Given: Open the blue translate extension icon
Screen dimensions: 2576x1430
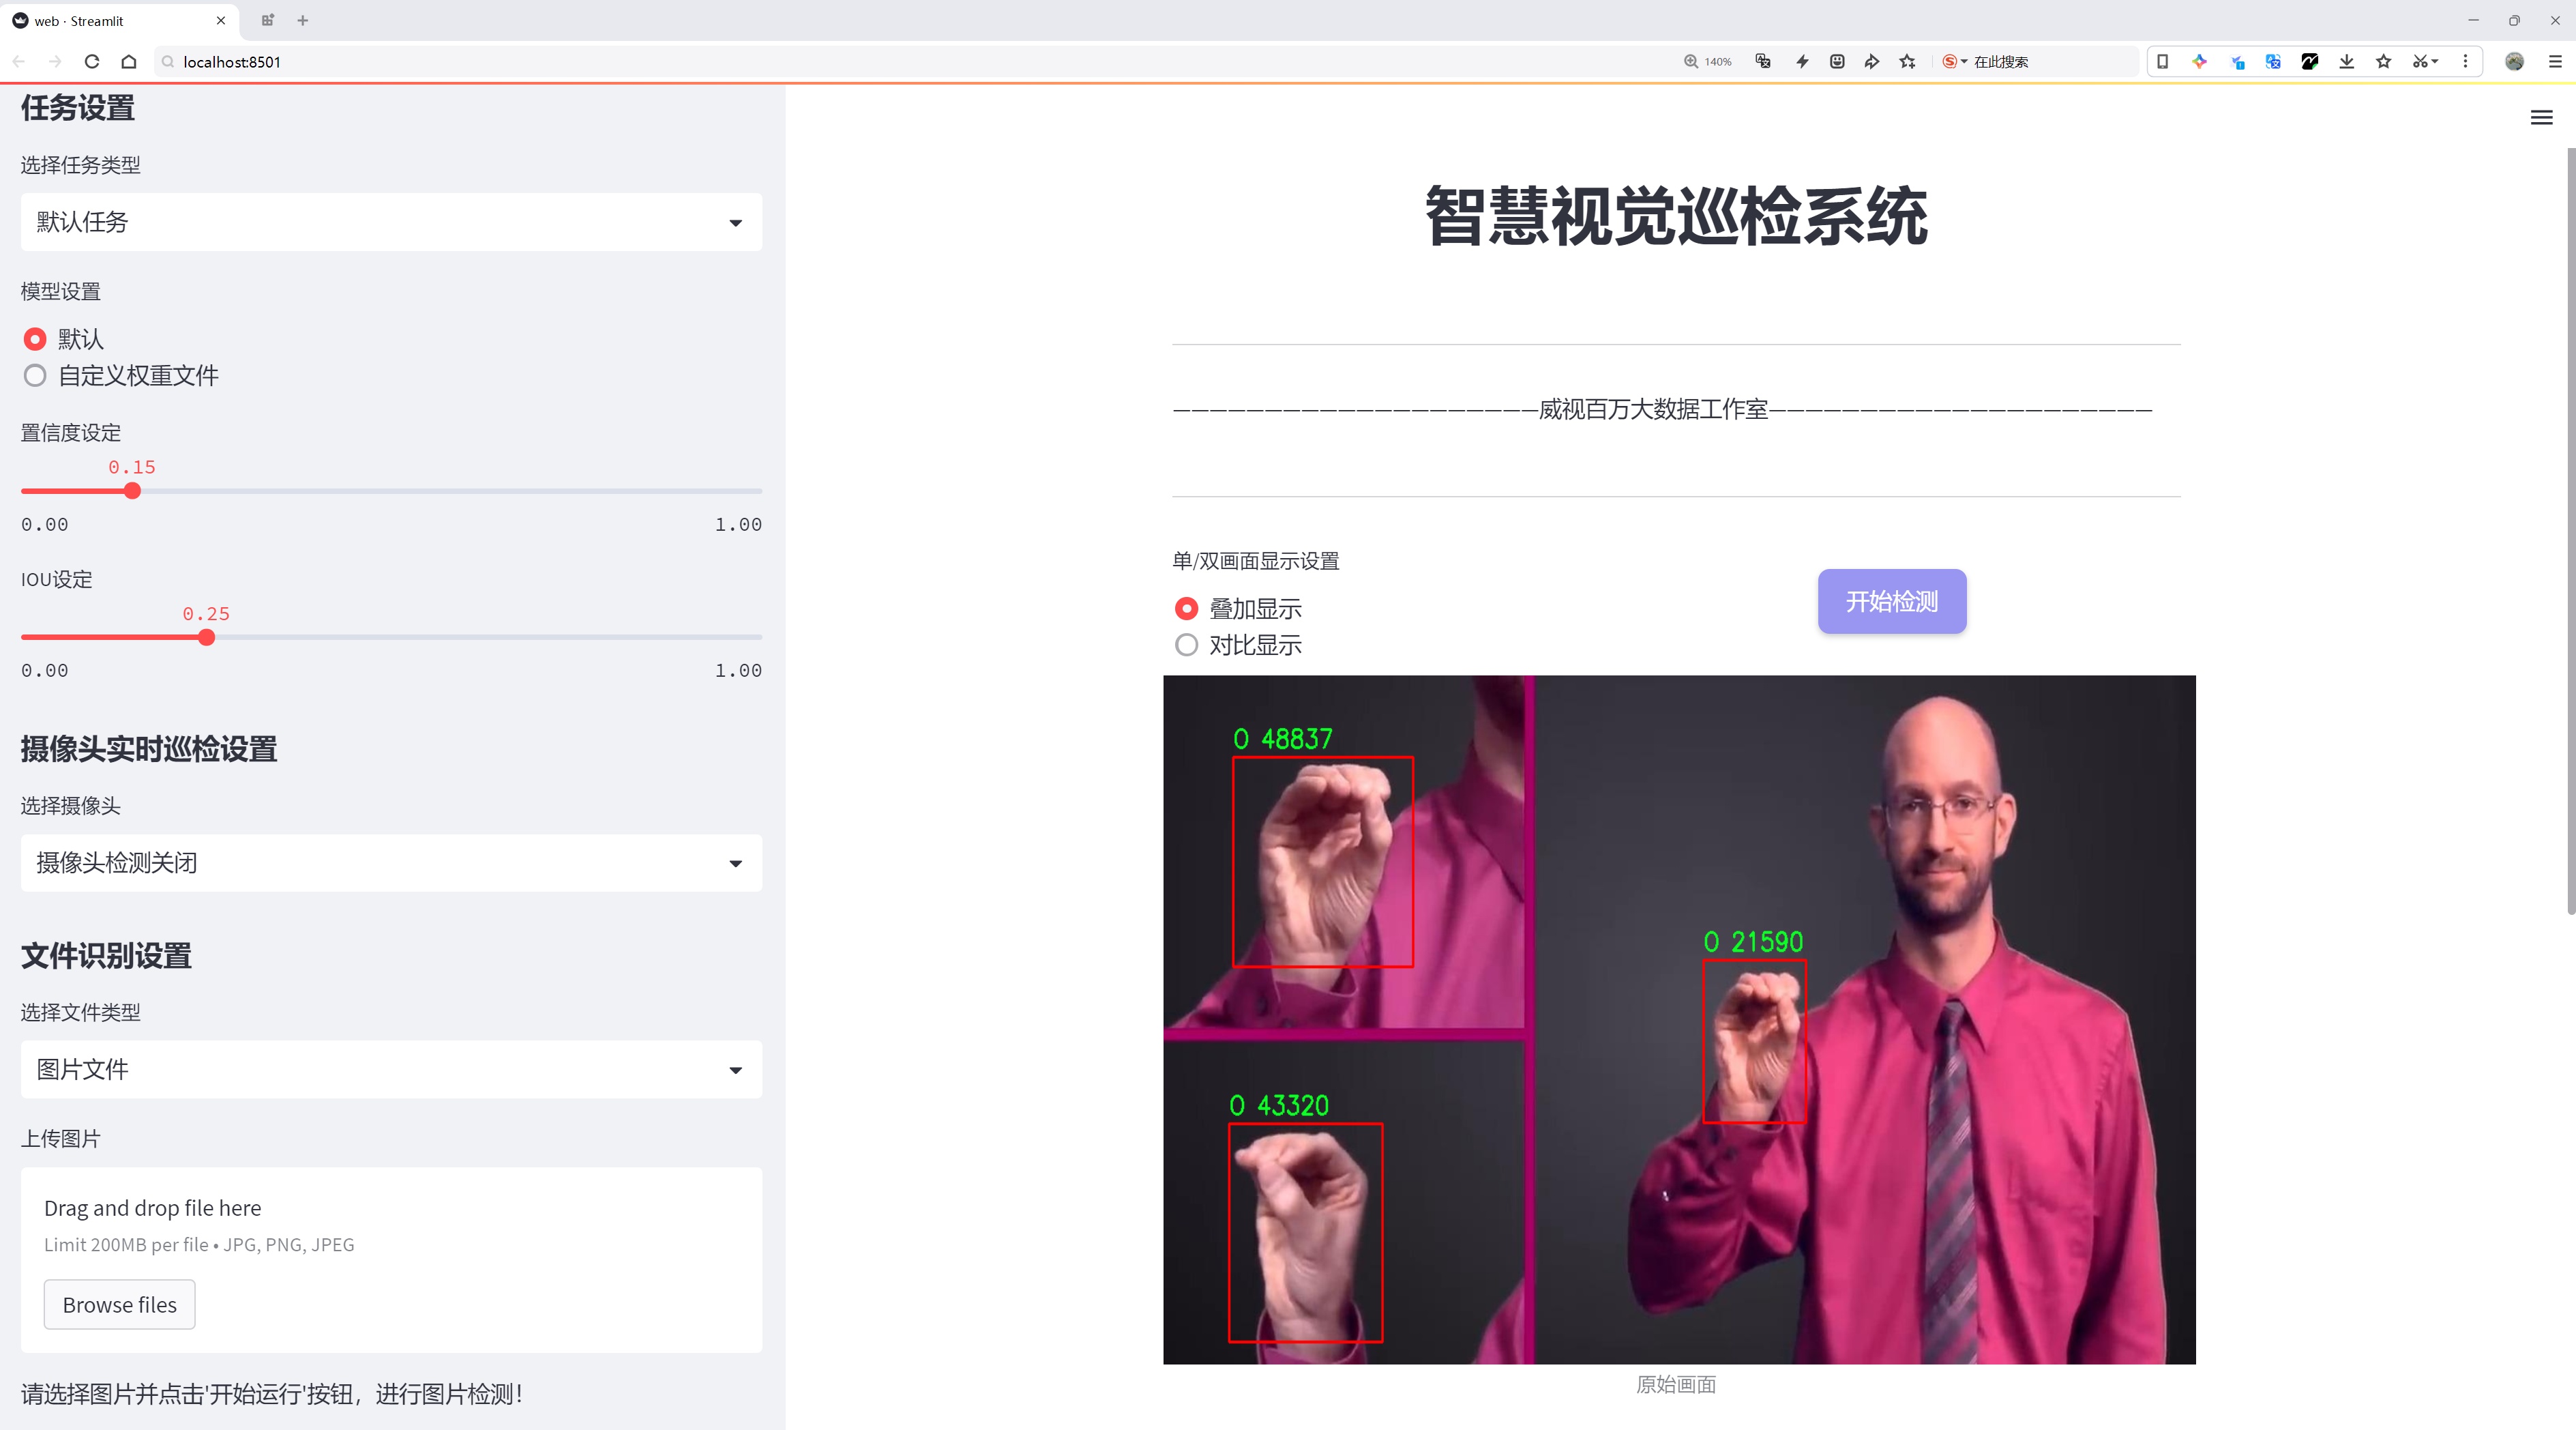Looking at the screenshot, I should point(2273,62).
